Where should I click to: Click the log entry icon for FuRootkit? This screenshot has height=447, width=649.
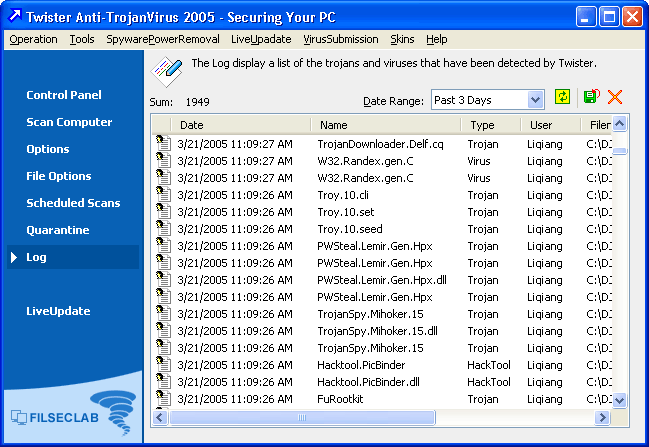164,399
